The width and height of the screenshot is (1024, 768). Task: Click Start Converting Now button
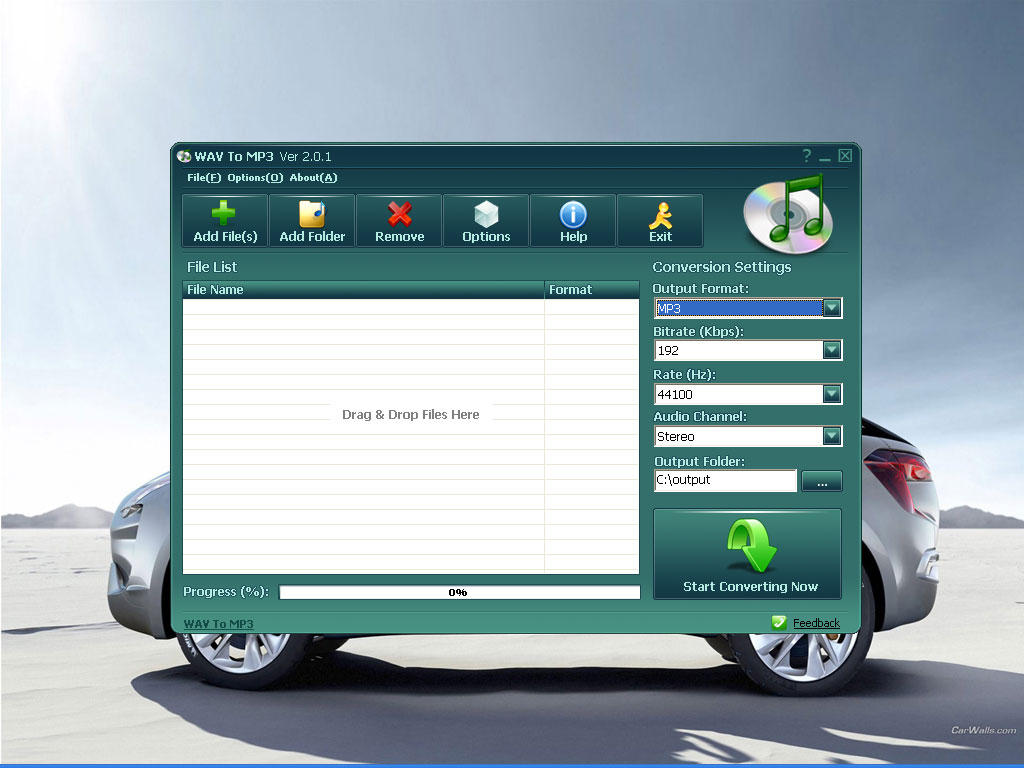click(747, 554)
